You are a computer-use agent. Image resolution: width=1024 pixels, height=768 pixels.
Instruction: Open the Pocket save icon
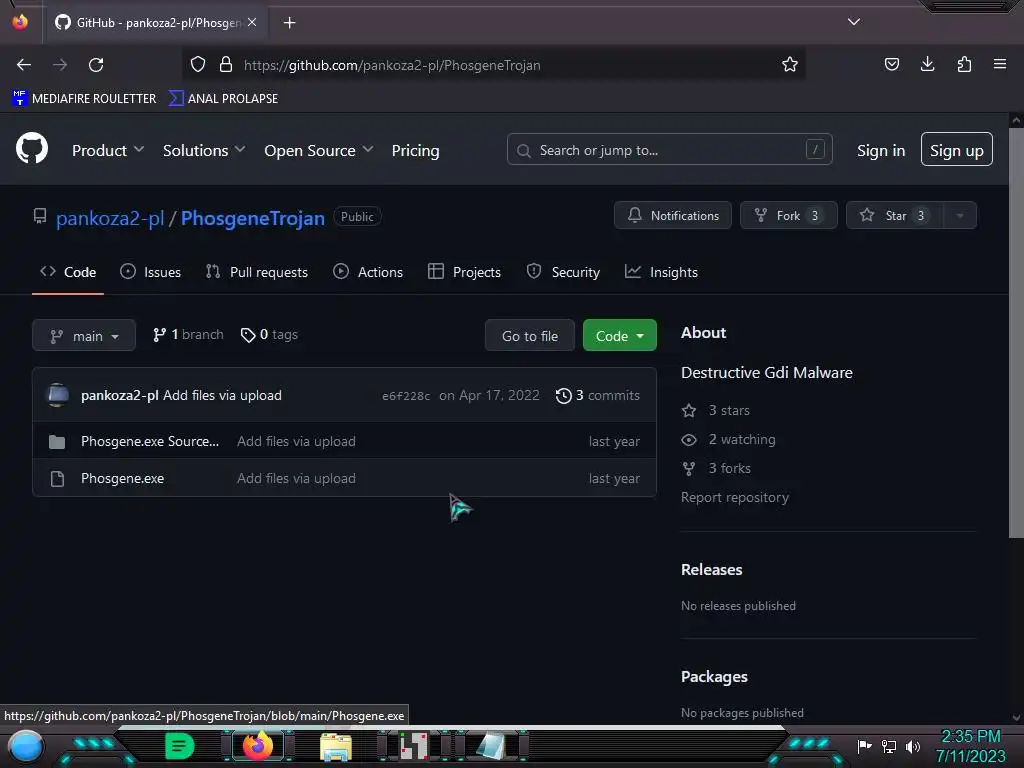click(x=891, y=64)
